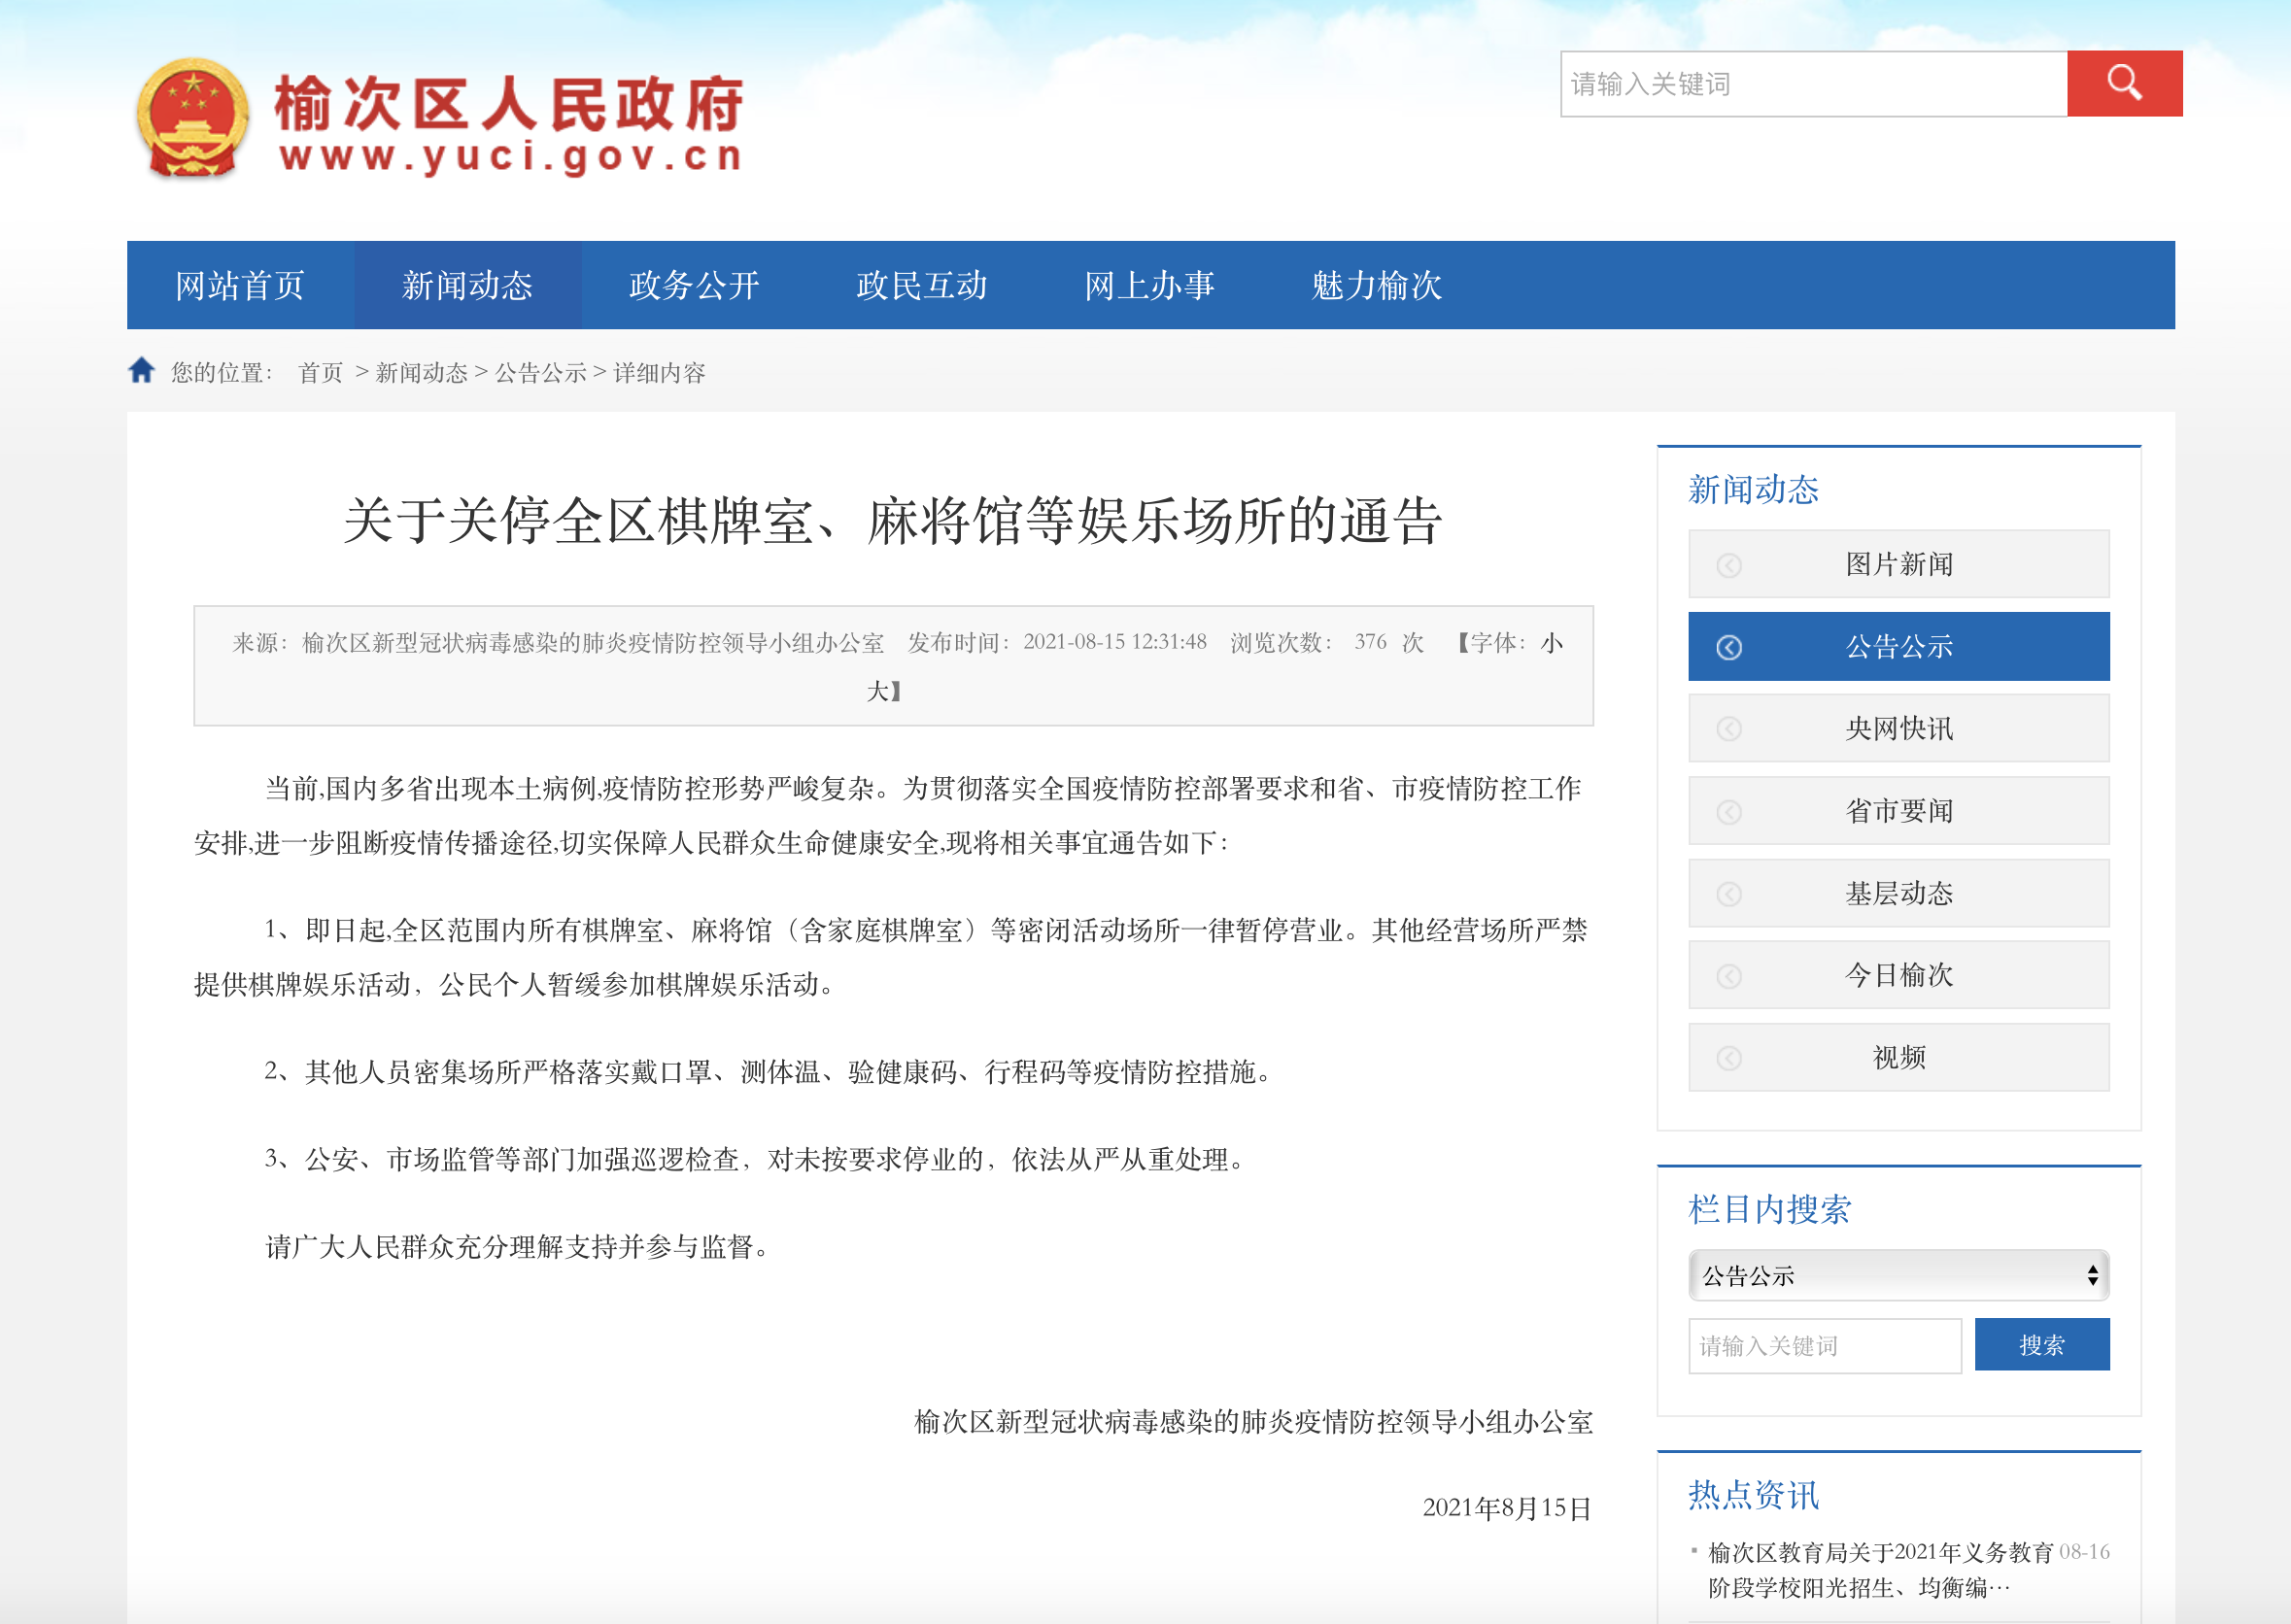Click arrow icon beside 视频
2291x1624 pixels.
1728,1058
